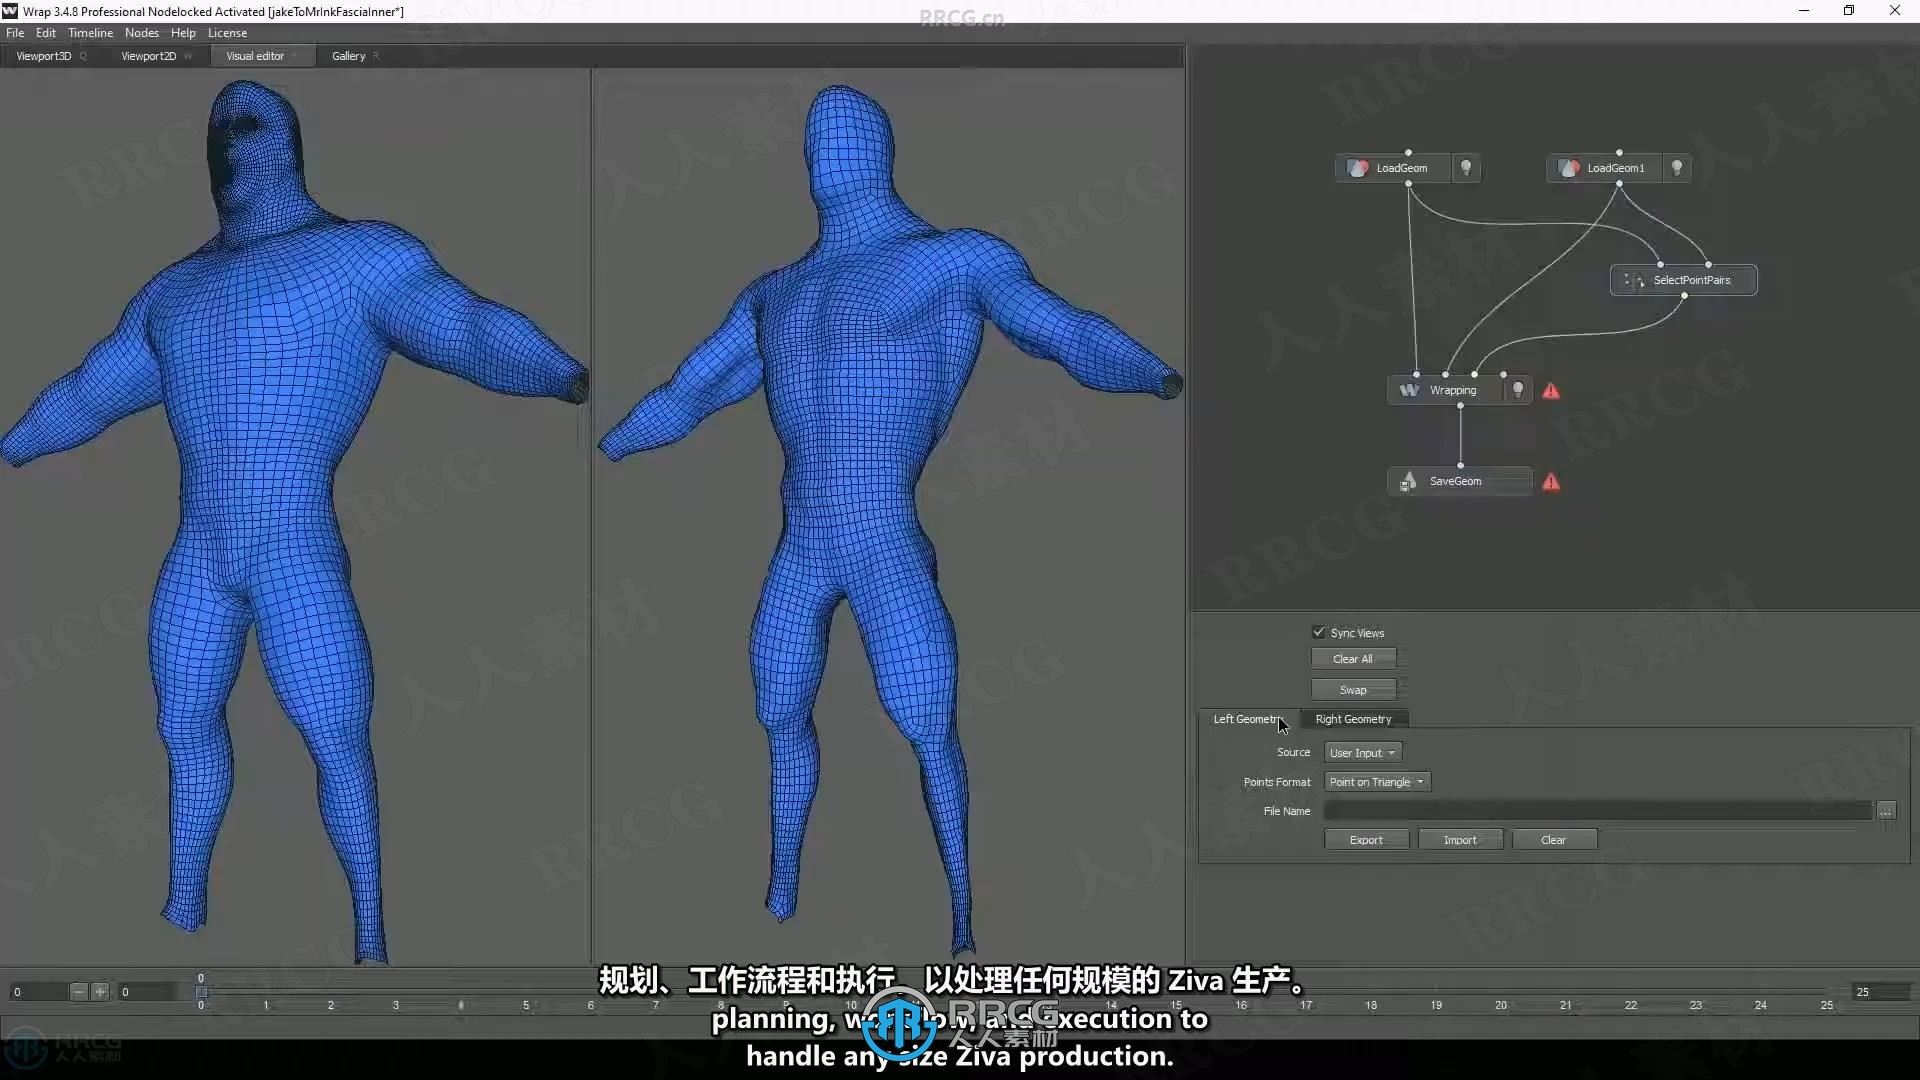
Task: Click the File Name browse button
Action: tap(1886, 811)
